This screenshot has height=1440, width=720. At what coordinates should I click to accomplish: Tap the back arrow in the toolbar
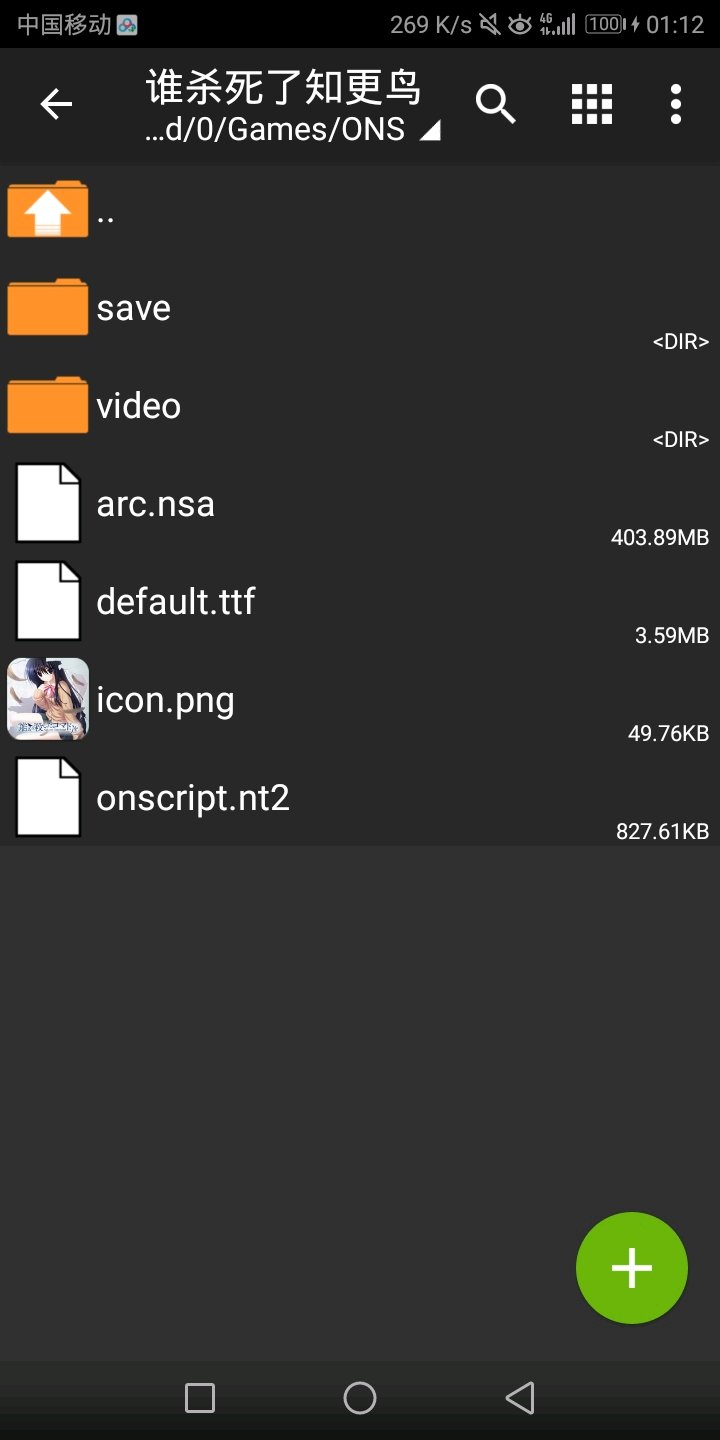tap(56, 104)
